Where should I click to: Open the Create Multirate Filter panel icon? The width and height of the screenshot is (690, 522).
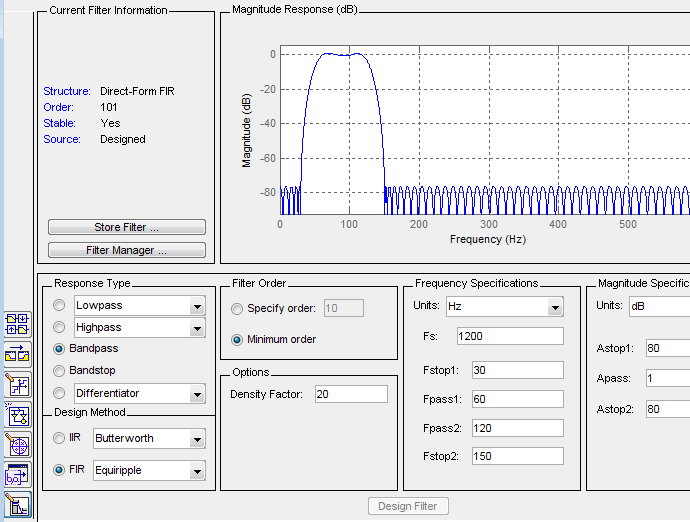[x=18, y=324]
